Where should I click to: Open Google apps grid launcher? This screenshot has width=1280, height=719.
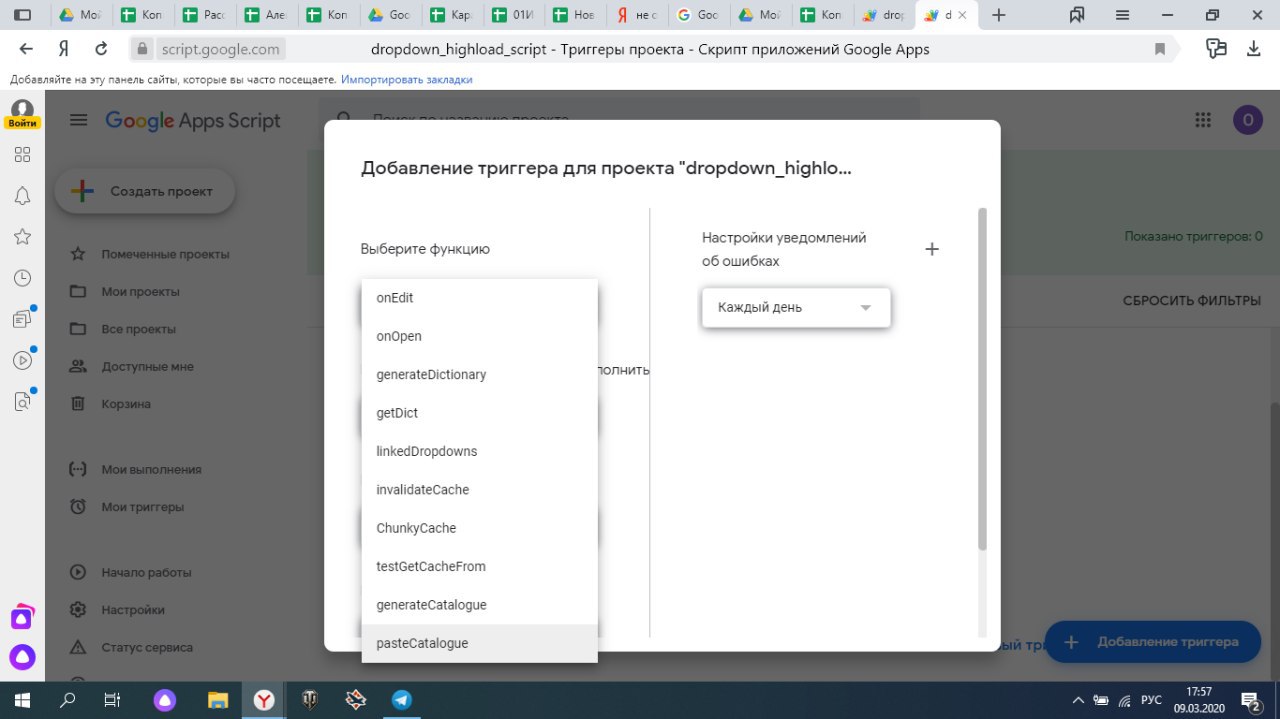pos(1203,120)
